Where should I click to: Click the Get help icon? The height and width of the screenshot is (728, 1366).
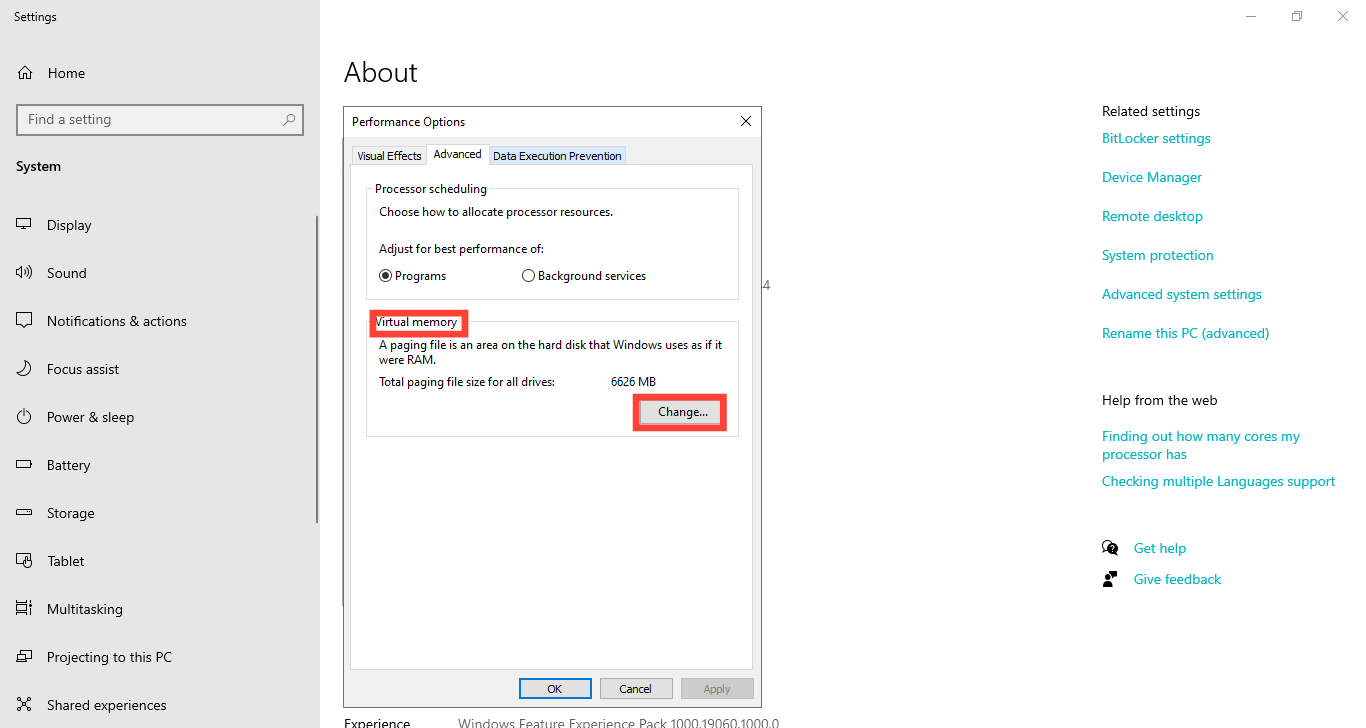[x=1110, y=547]
